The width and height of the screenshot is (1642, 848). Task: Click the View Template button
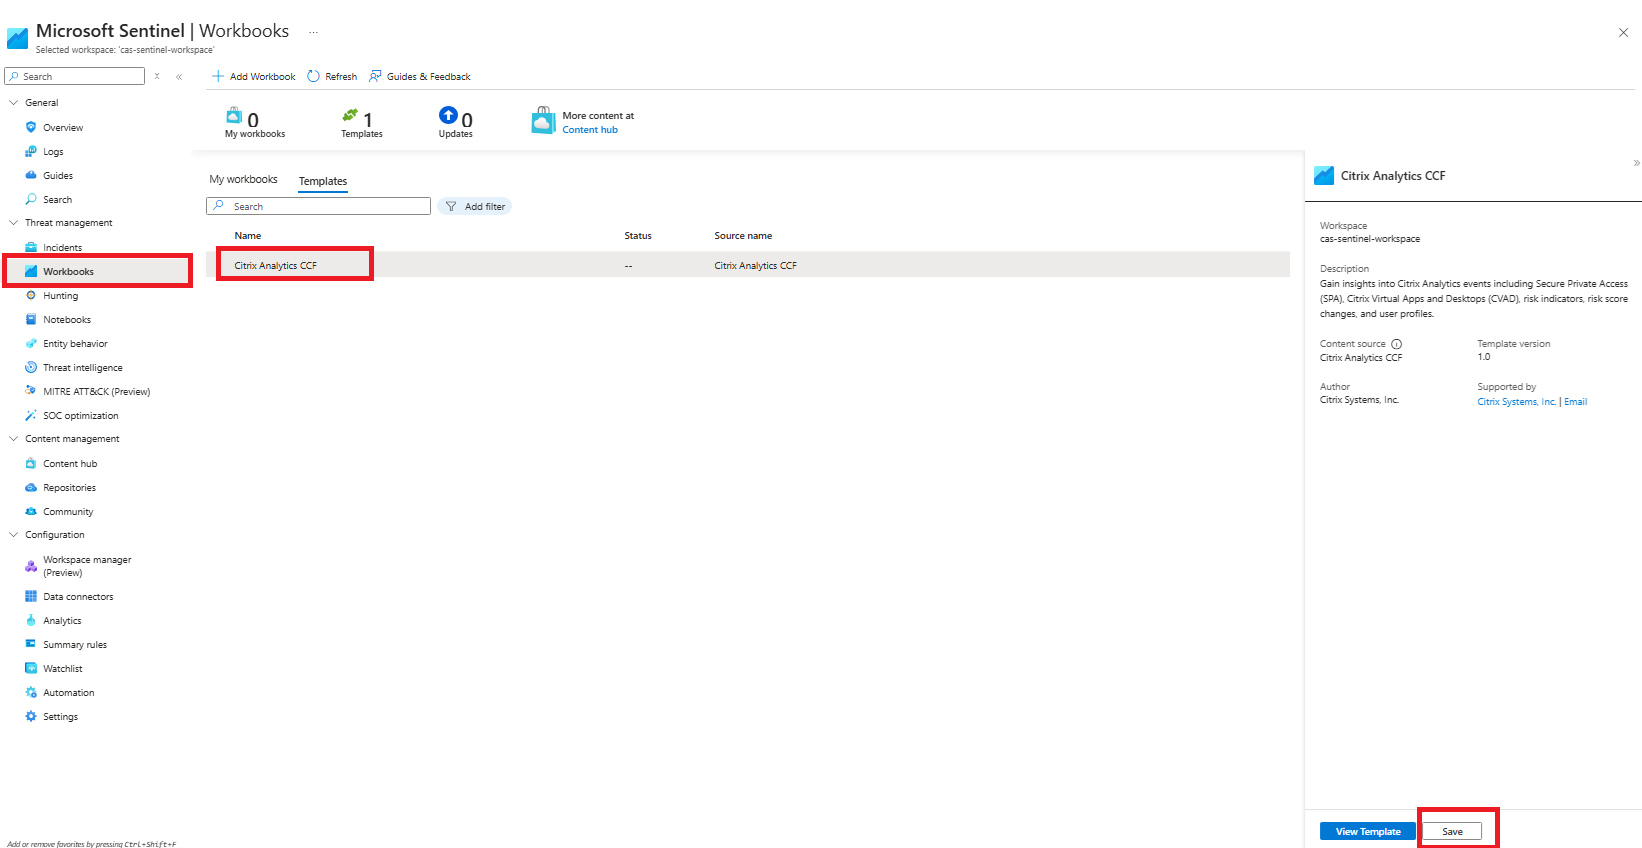(1368, 831)
